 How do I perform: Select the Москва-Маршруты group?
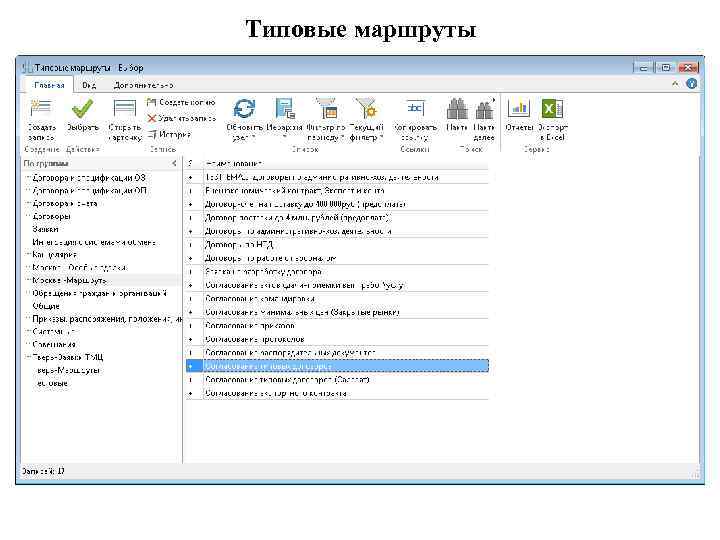(x=70, y=280)
